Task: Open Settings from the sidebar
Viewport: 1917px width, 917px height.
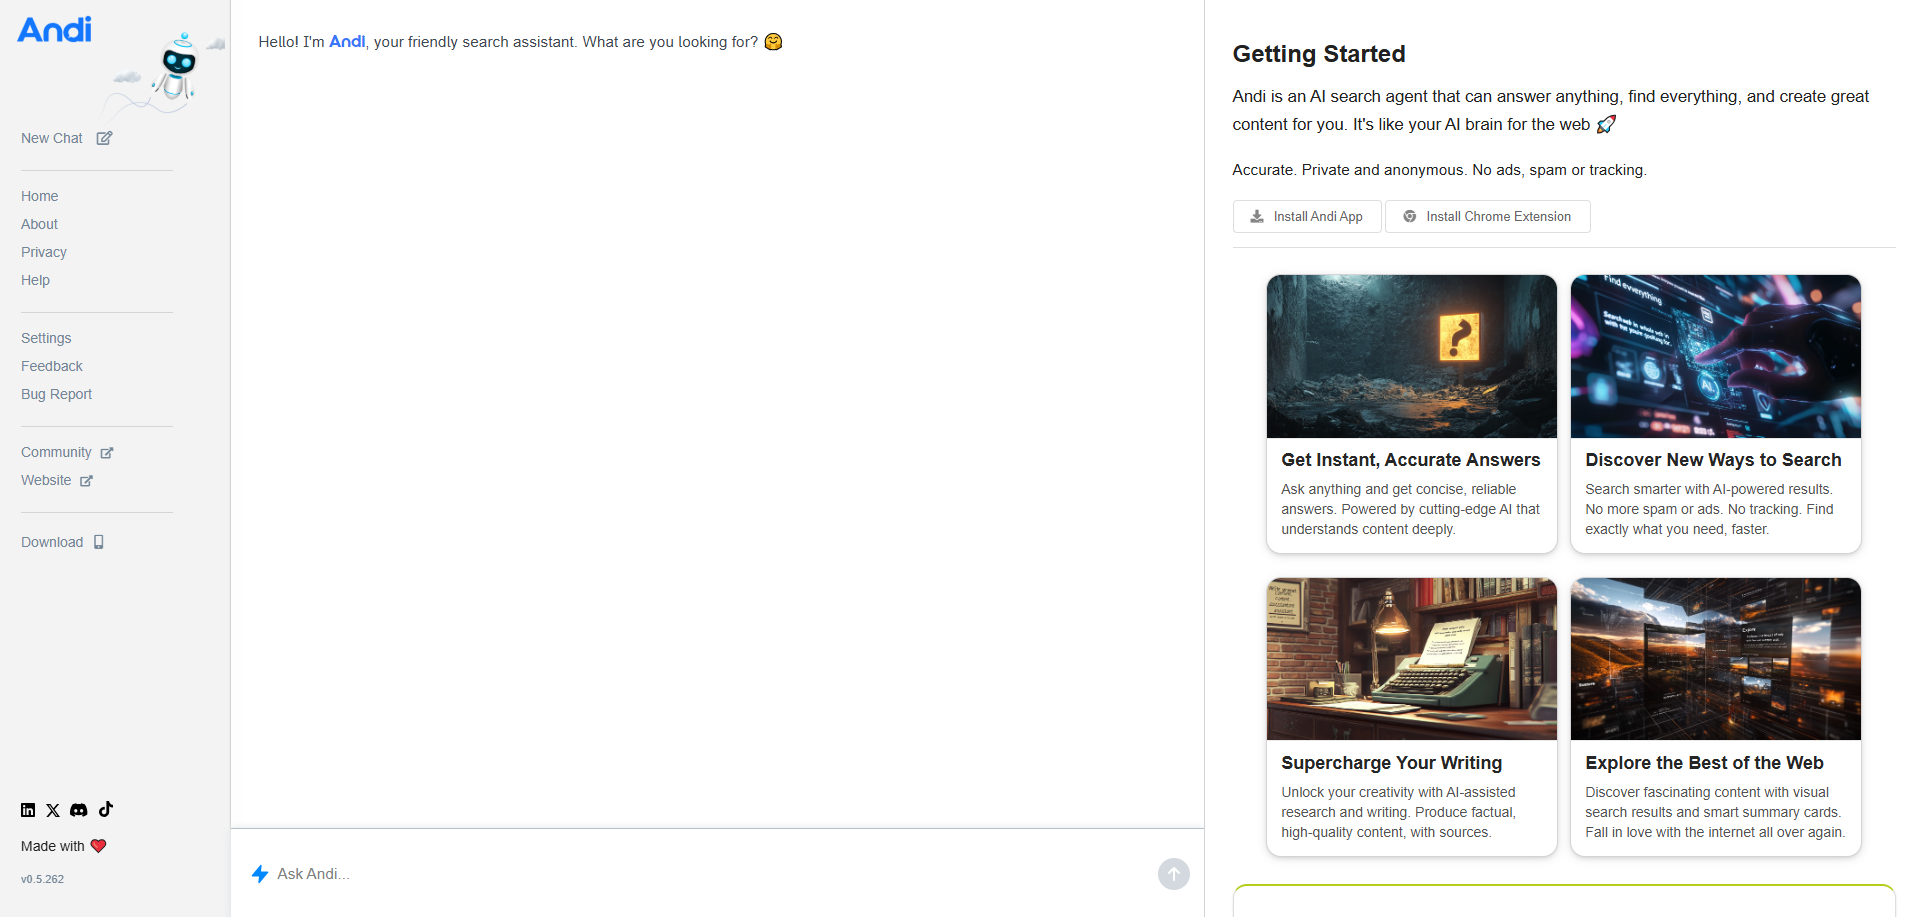Action: (46, 338)
